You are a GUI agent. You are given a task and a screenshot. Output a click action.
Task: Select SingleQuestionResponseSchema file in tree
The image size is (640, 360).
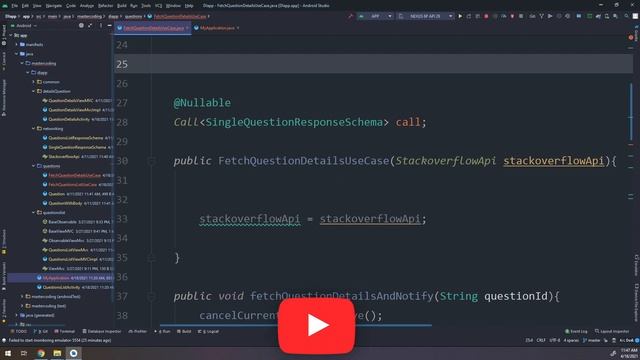click(77, 147)
